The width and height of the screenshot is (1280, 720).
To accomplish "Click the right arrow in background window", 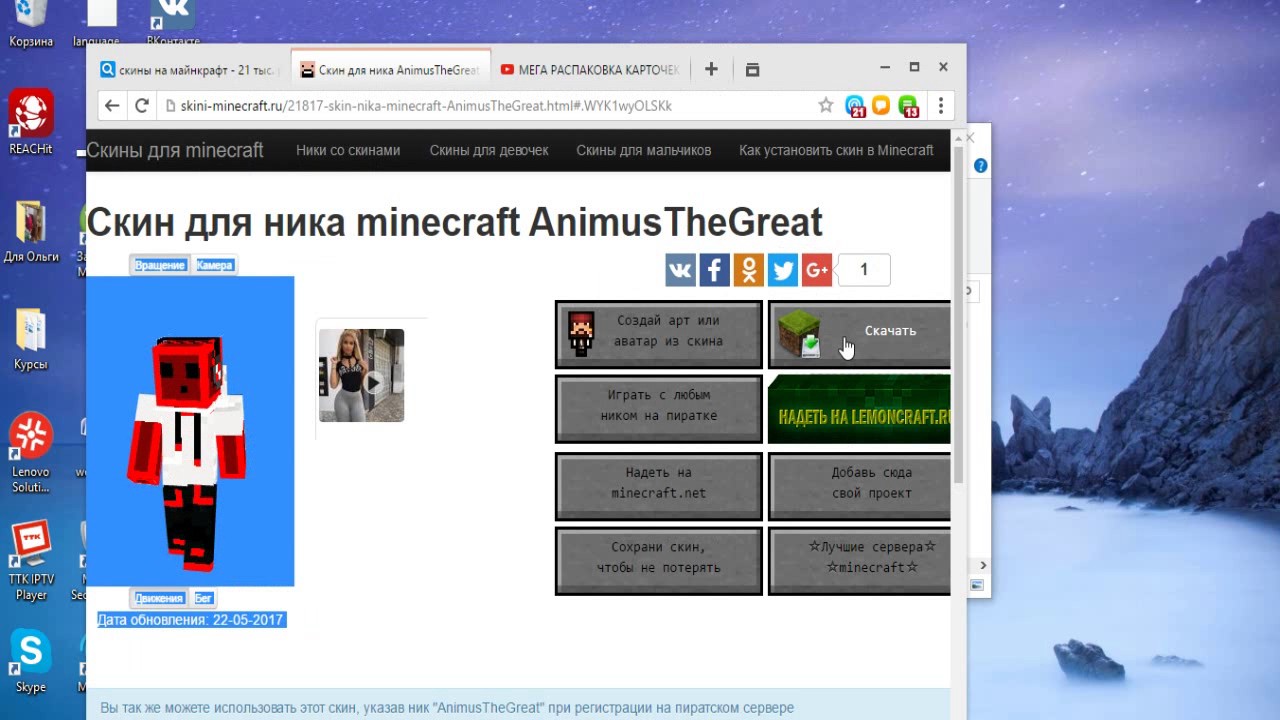I will click(x=983, y=566).
